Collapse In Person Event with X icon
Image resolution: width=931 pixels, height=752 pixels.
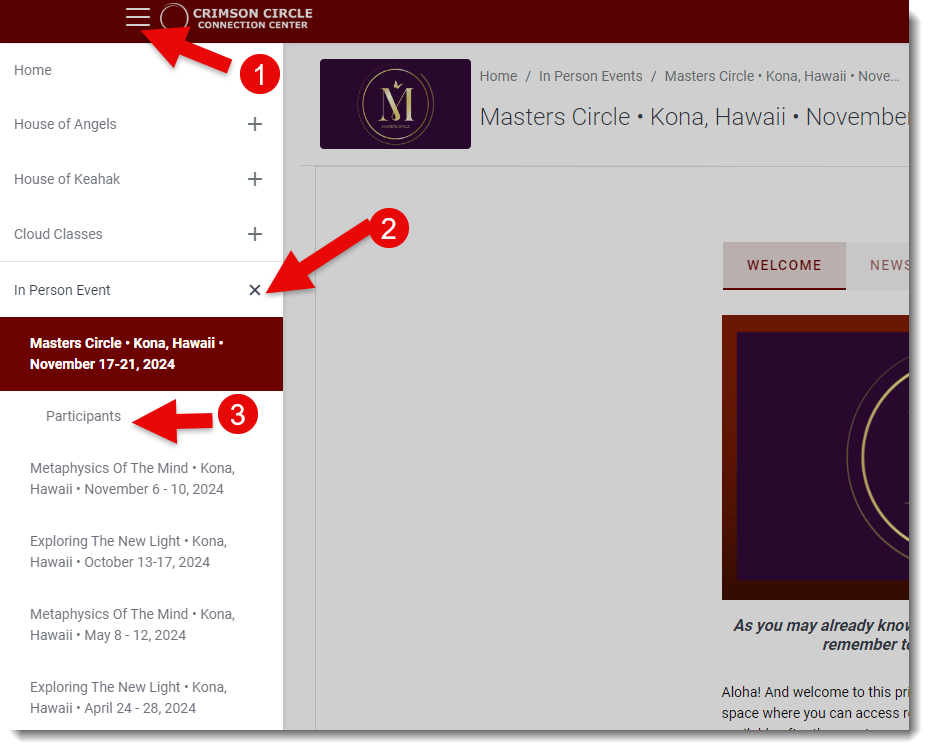pos(255,290)
